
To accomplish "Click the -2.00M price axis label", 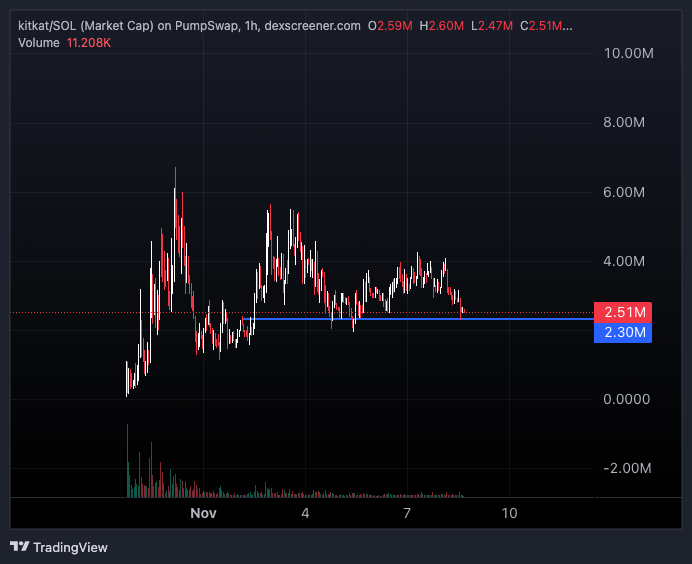I will [627, 468].
